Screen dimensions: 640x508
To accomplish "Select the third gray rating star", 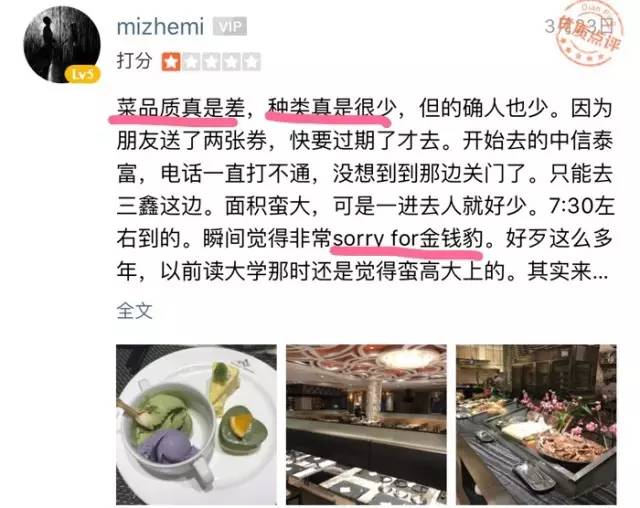I will coord(211,62).
